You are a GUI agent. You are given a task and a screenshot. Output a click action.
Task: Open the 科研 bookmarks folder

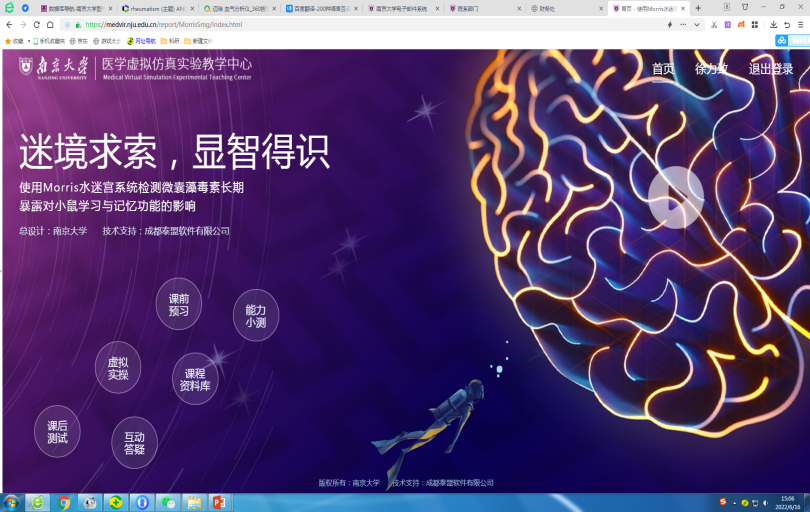[x=170, y=41]
